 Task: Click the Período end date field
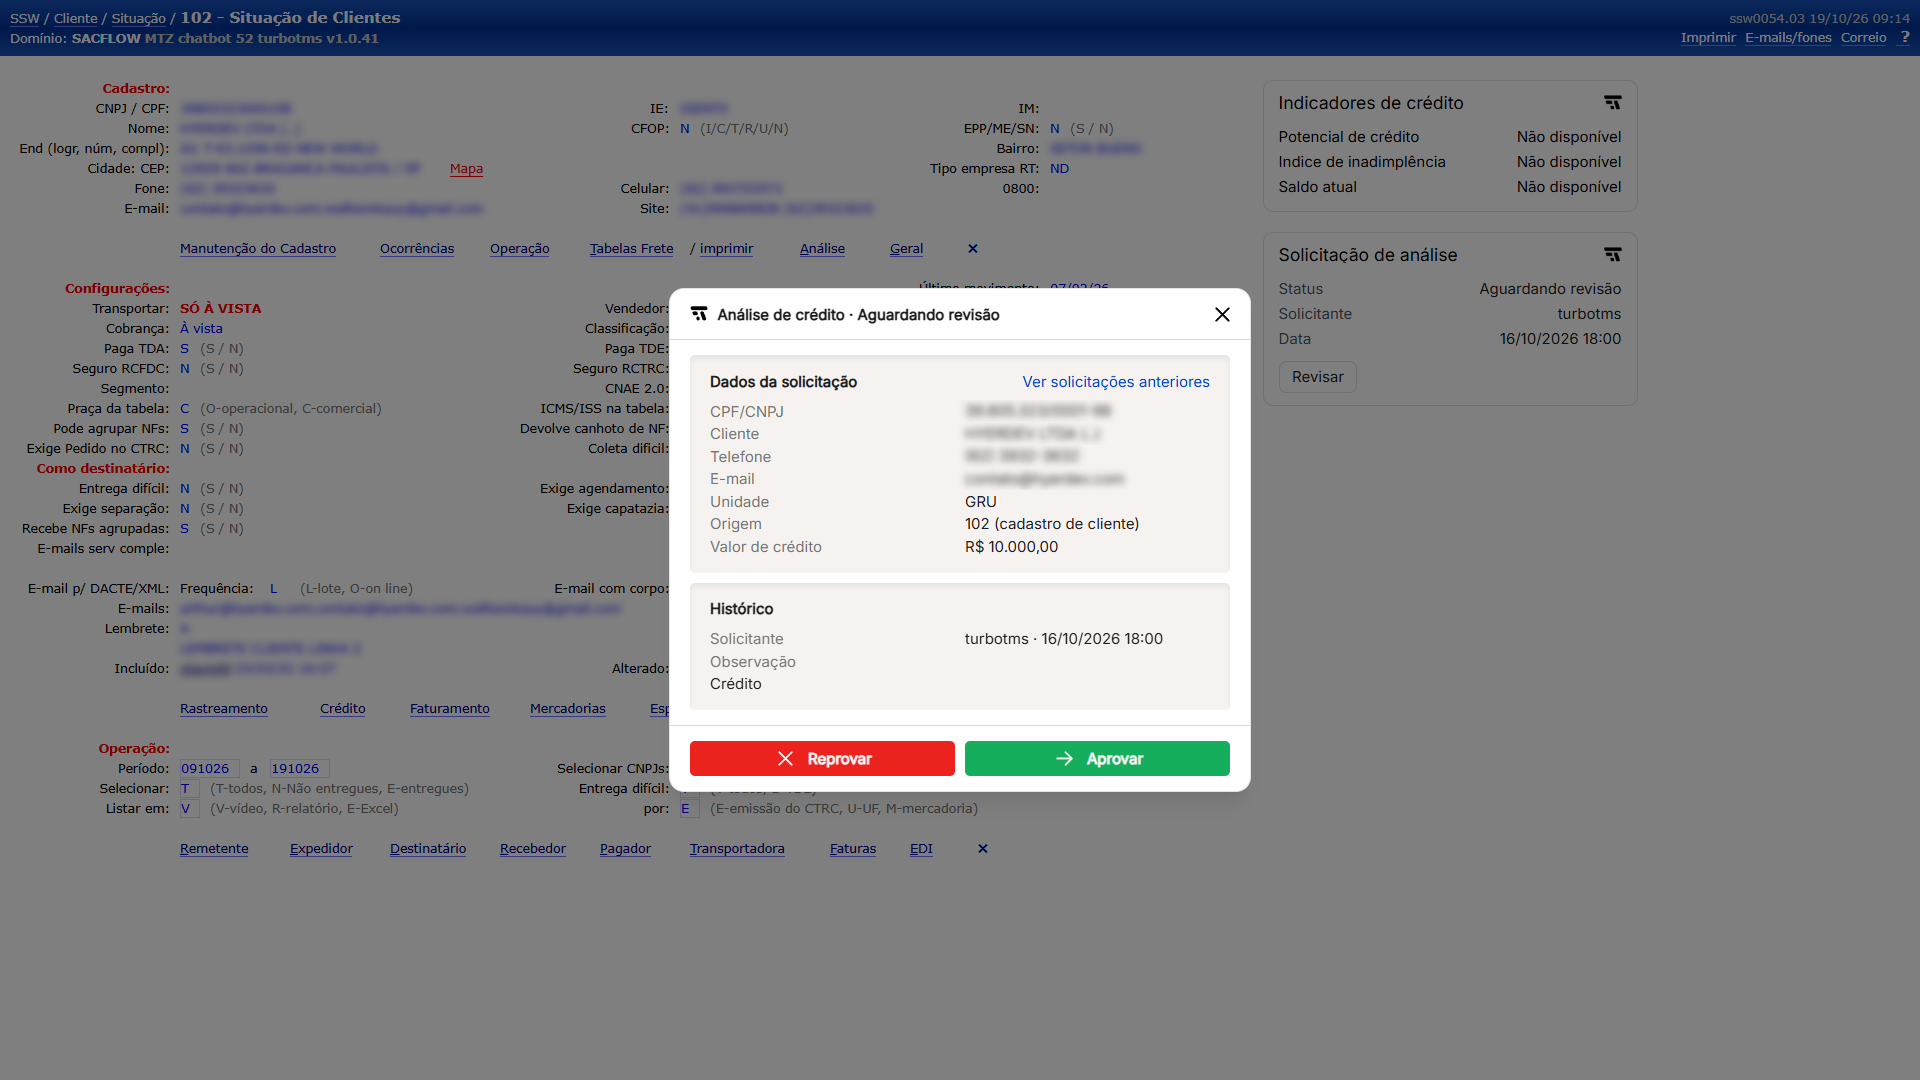[299, 769]
